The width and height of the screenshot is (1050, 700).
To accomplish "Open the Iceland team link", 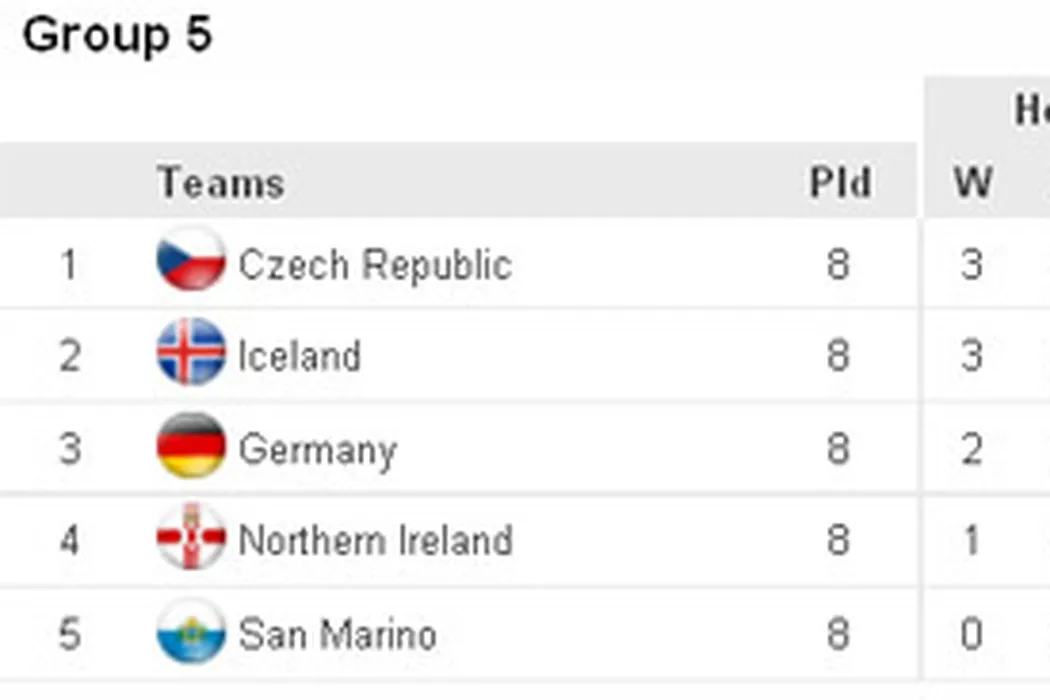I will point(299,356).
